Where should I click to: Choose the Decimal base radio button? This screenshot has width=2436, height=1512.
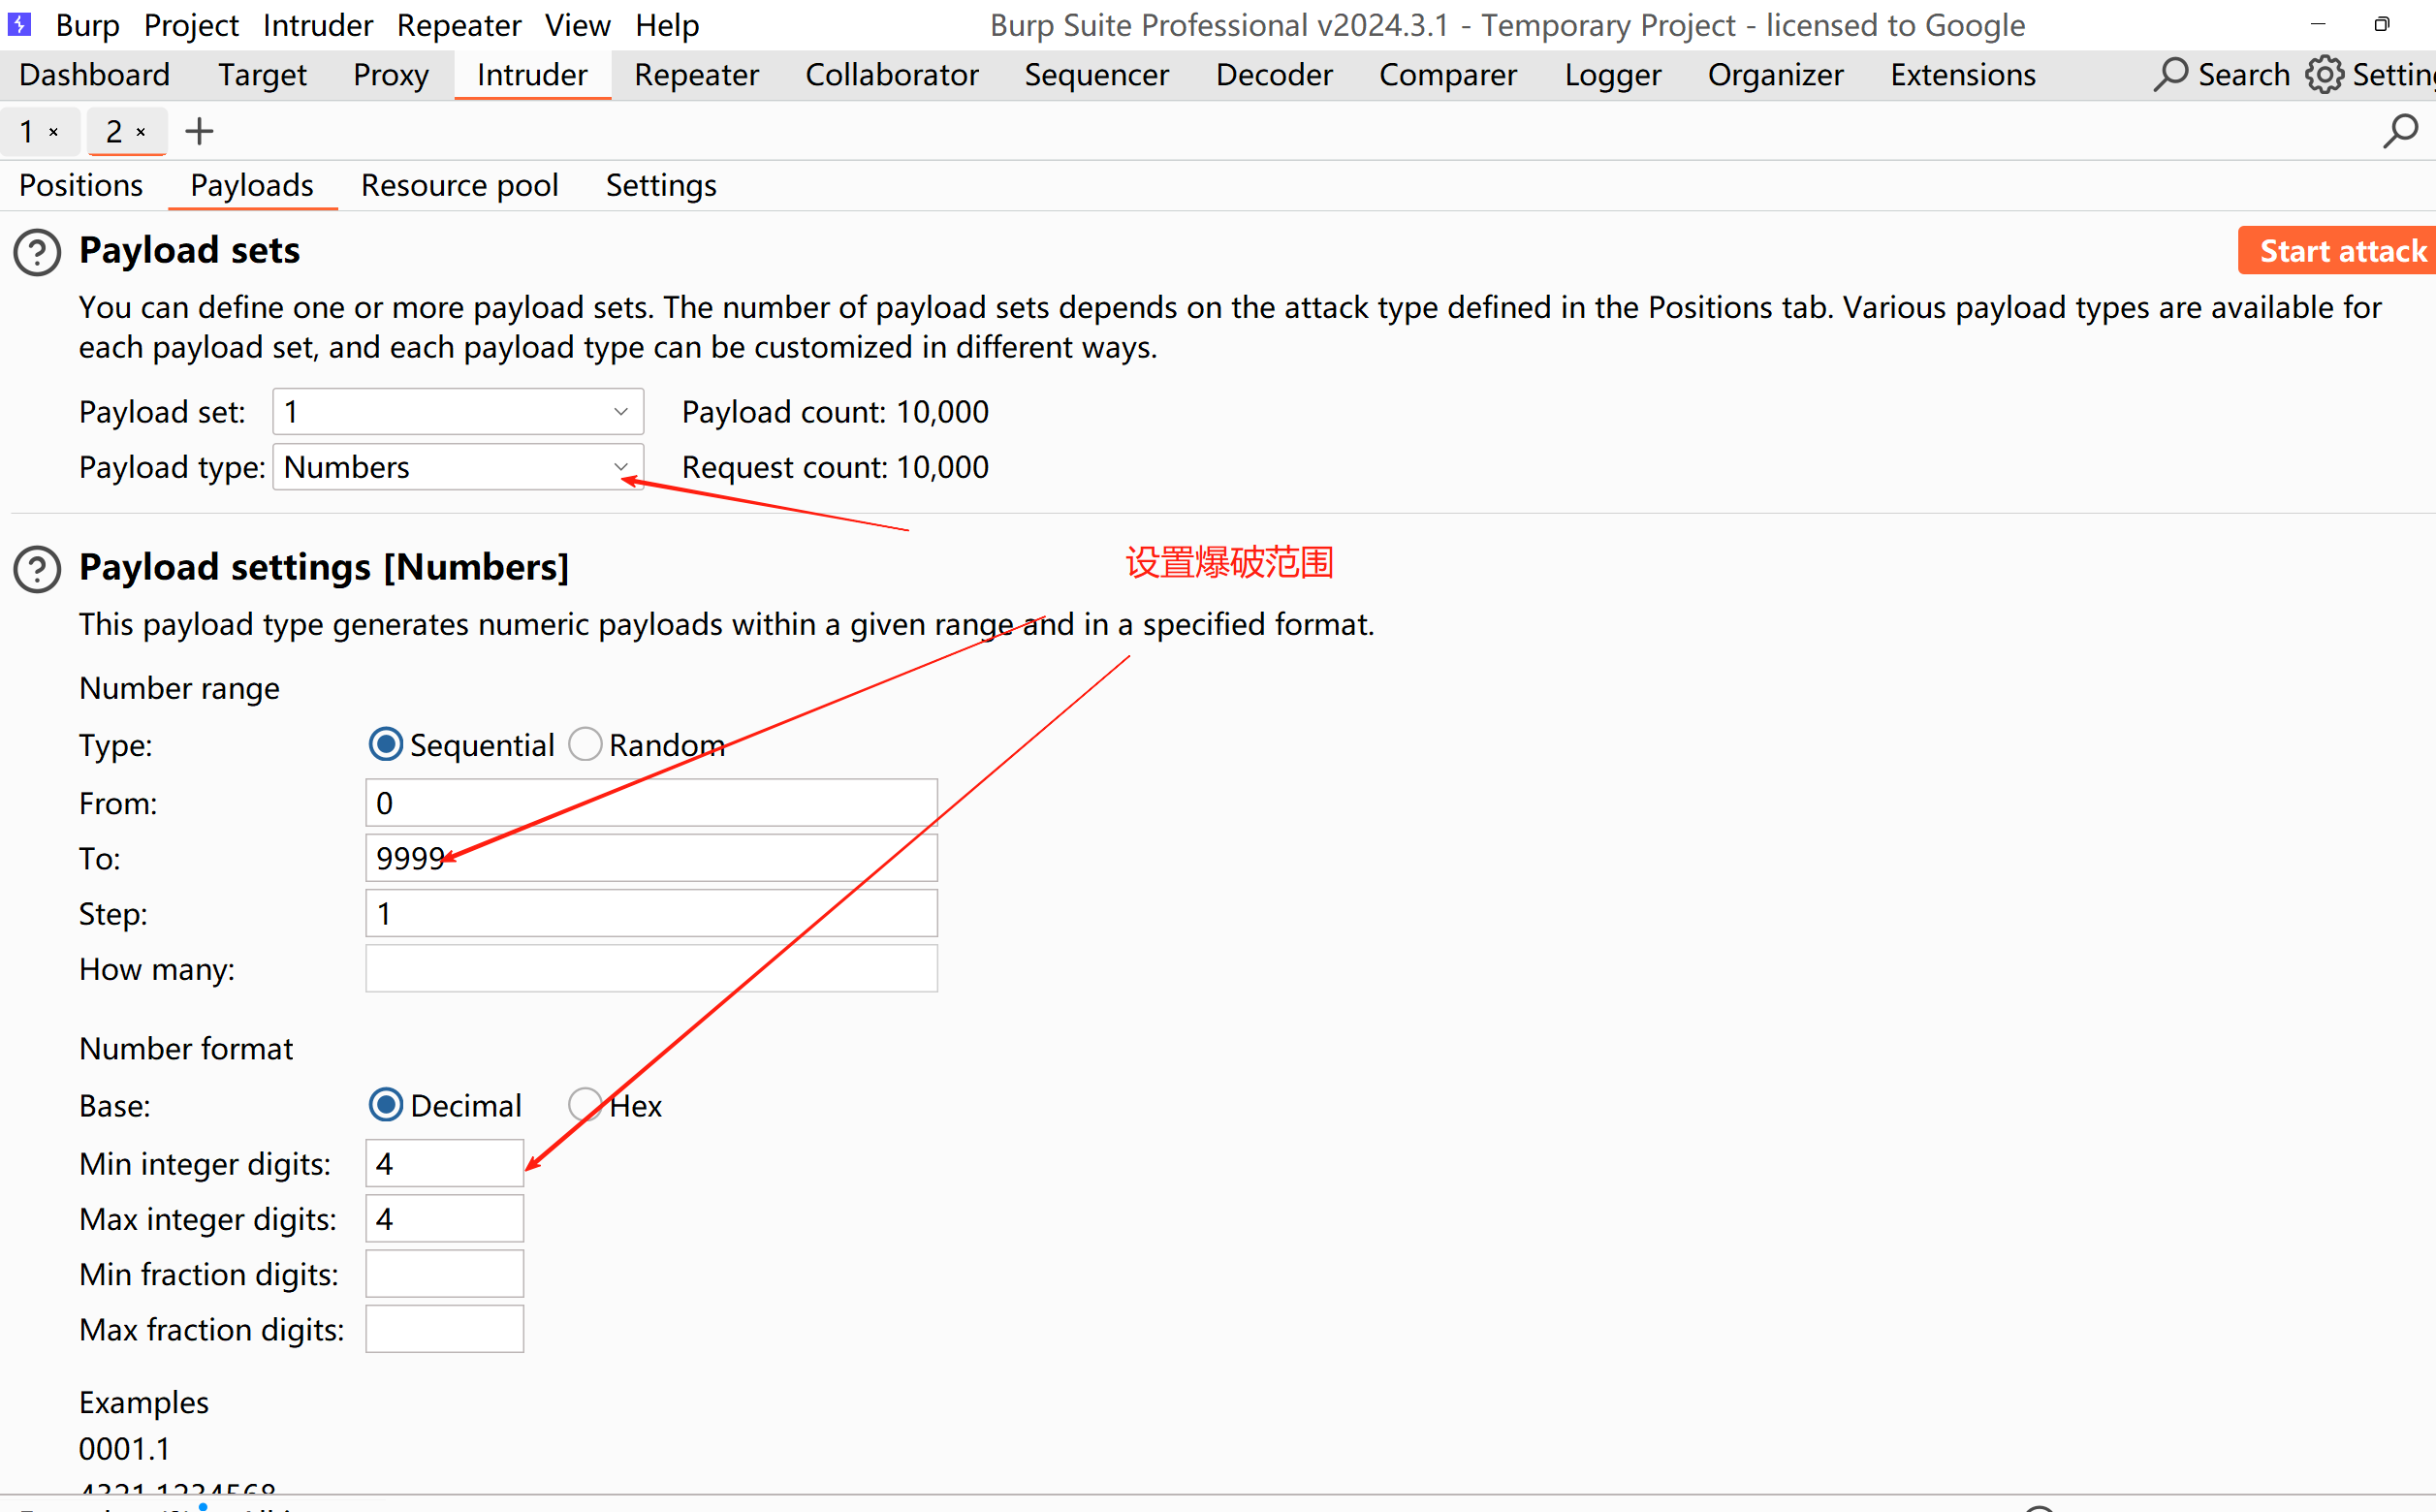pyautogui.click(x=386, y=1105)
